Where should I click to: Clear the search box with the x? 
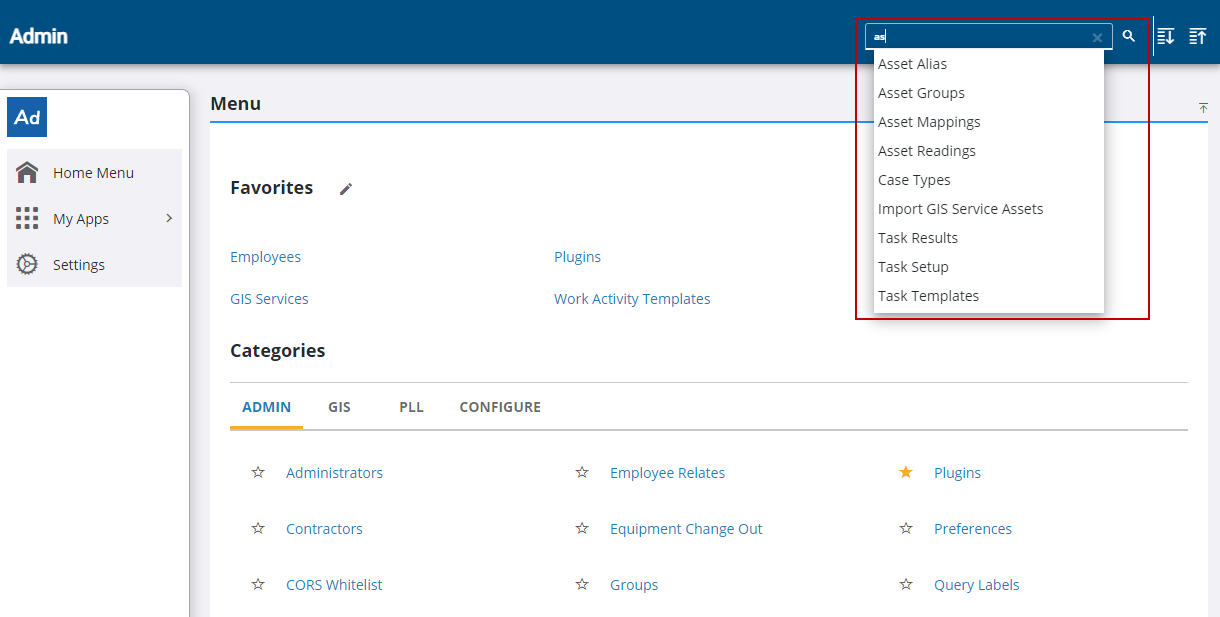tap(1097, 36)
